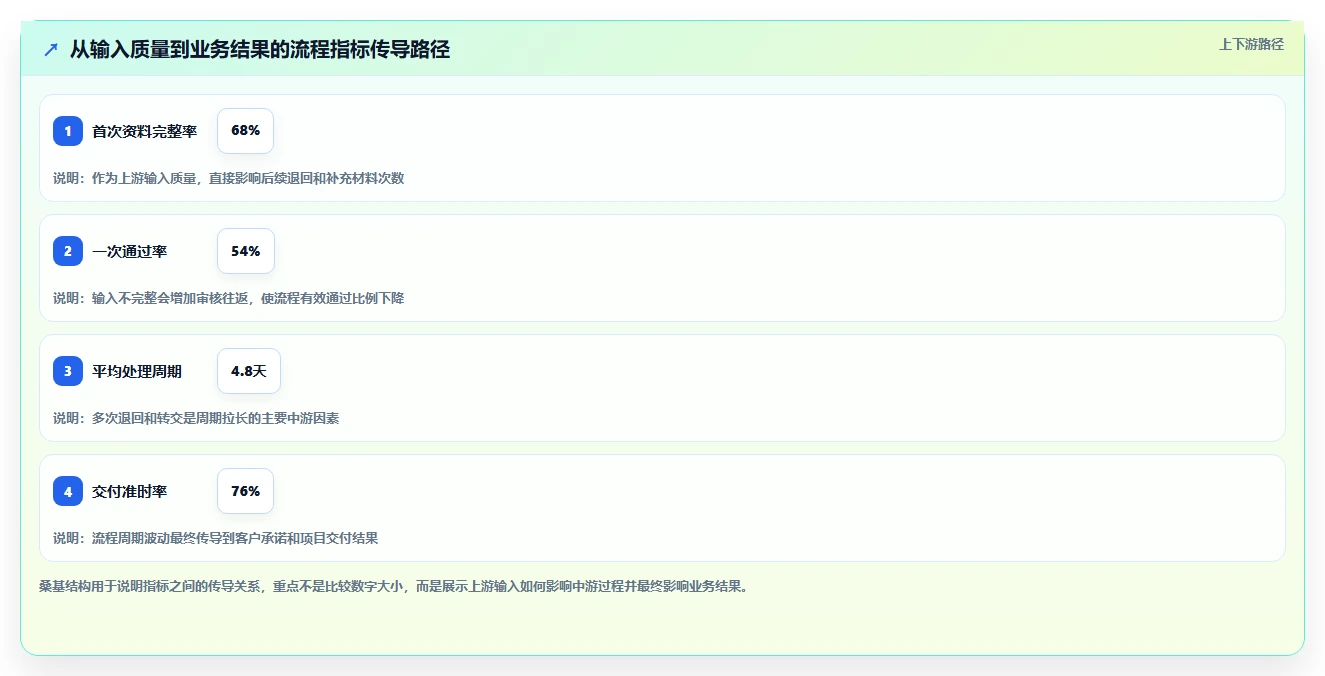The image size is (1325, 676).
Task: Click the description starting 说明：流程周期波动
Action: click(x=215, y=538)
